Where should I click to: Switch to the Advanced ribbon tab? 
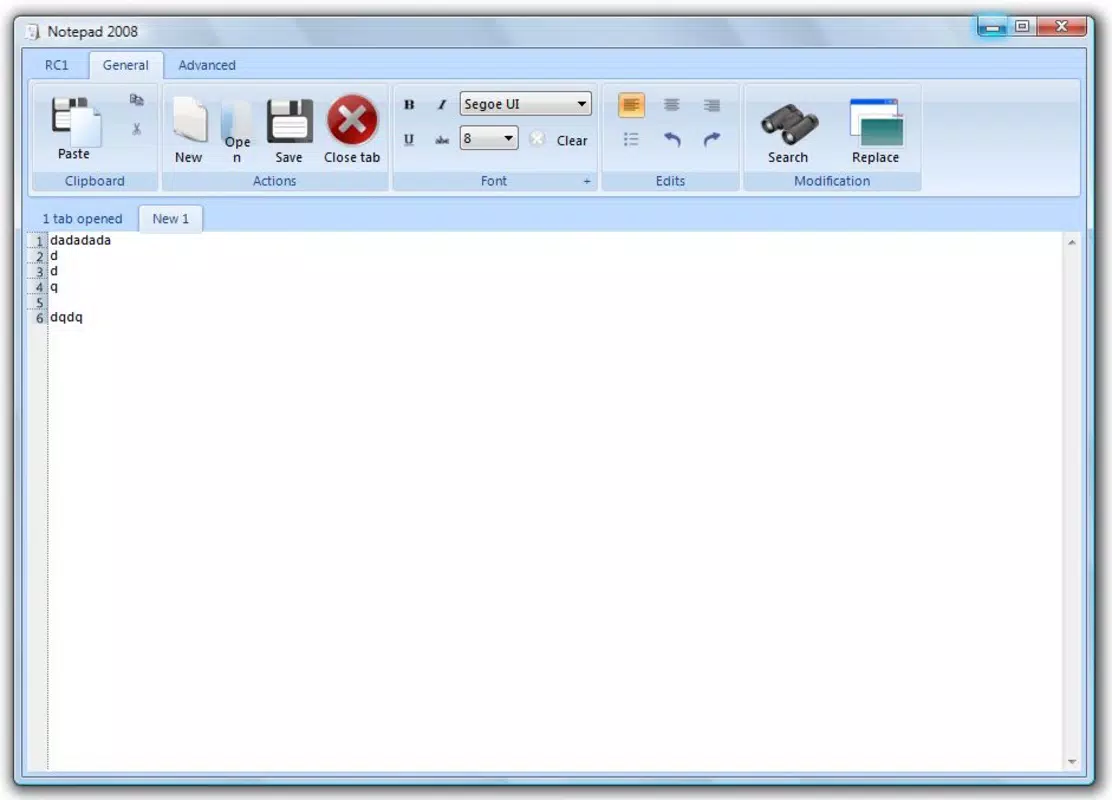207,65
